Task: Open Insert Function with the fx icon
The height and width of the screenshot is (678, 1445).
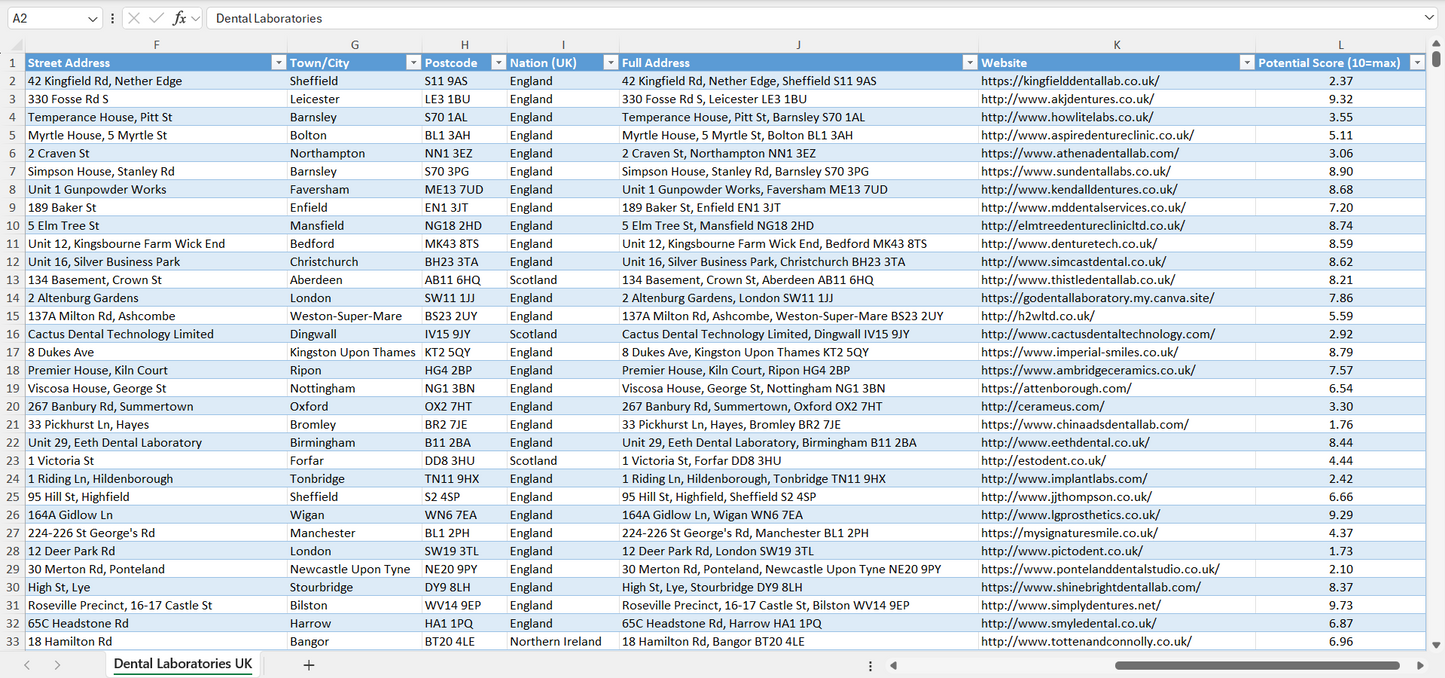Action: [x=178, y=17]
